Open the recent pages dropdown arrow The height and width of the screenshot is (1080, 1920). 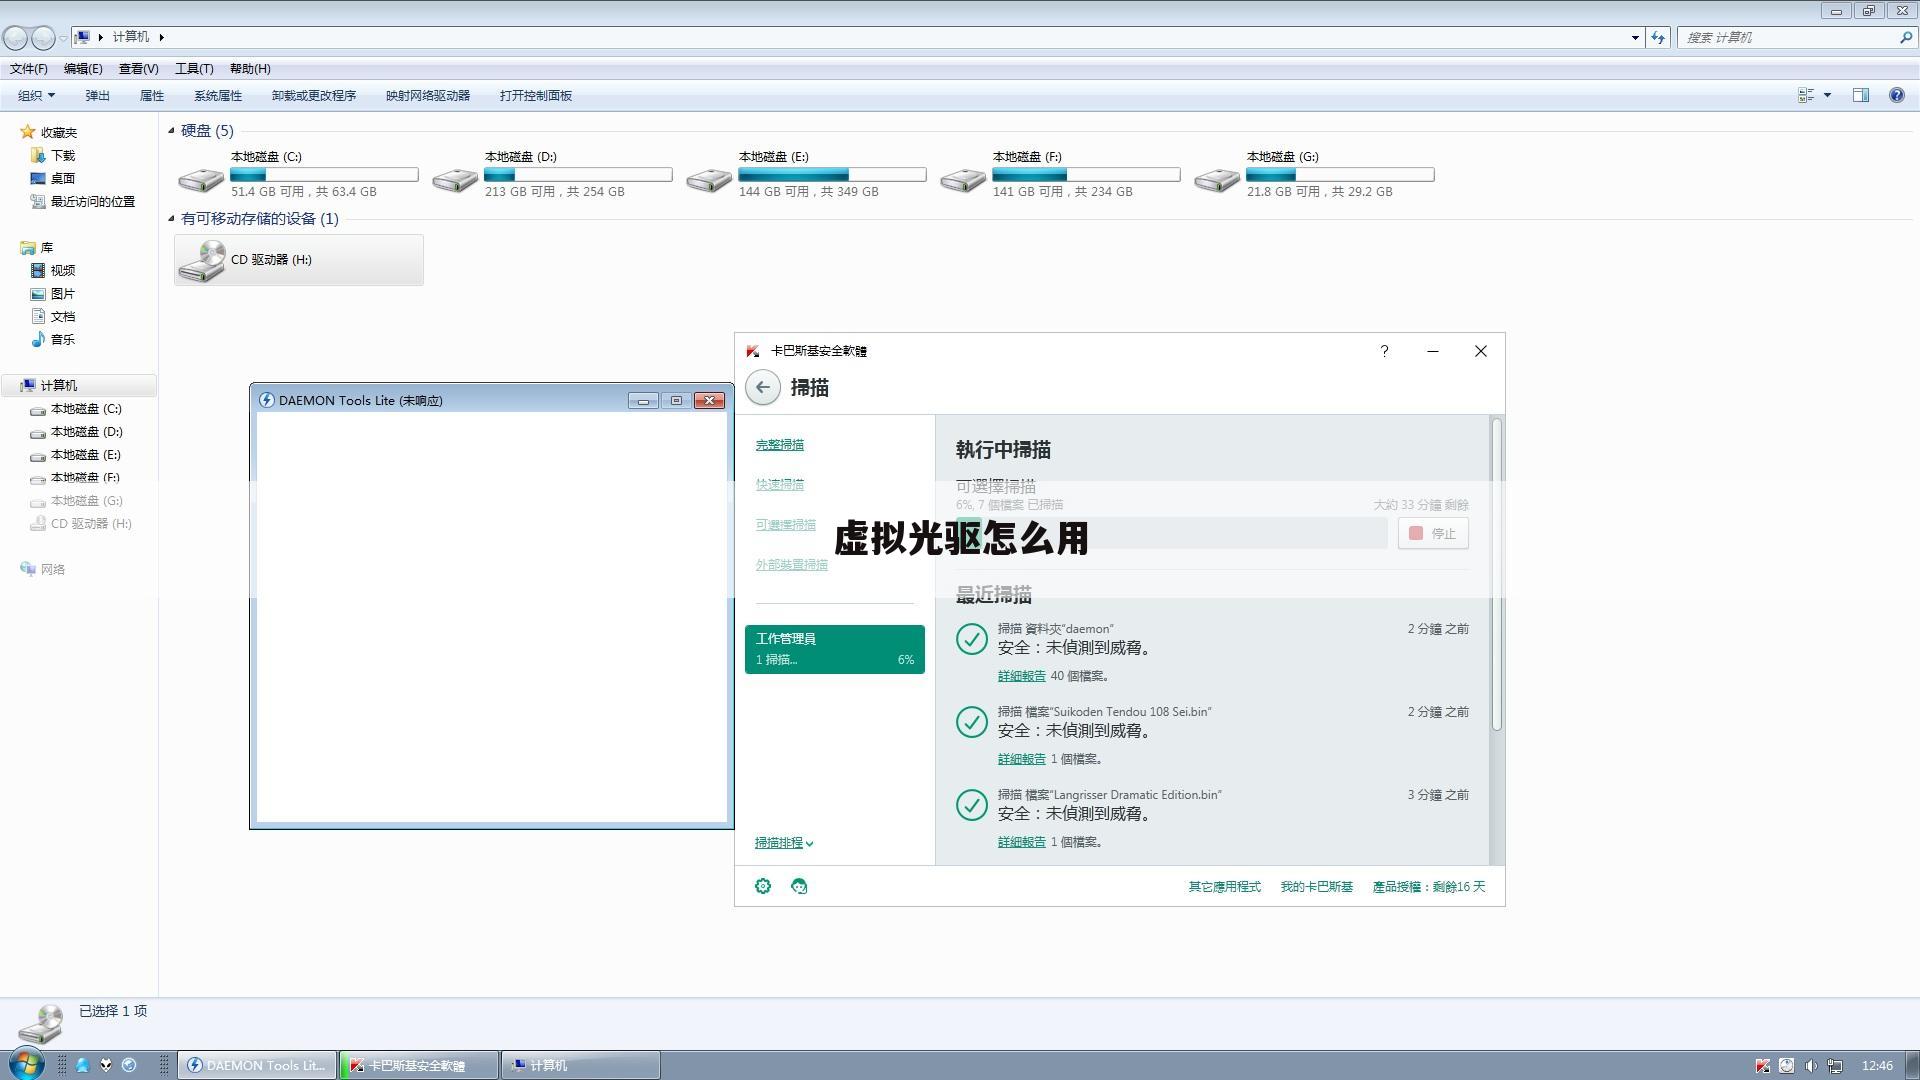point(63,38)
